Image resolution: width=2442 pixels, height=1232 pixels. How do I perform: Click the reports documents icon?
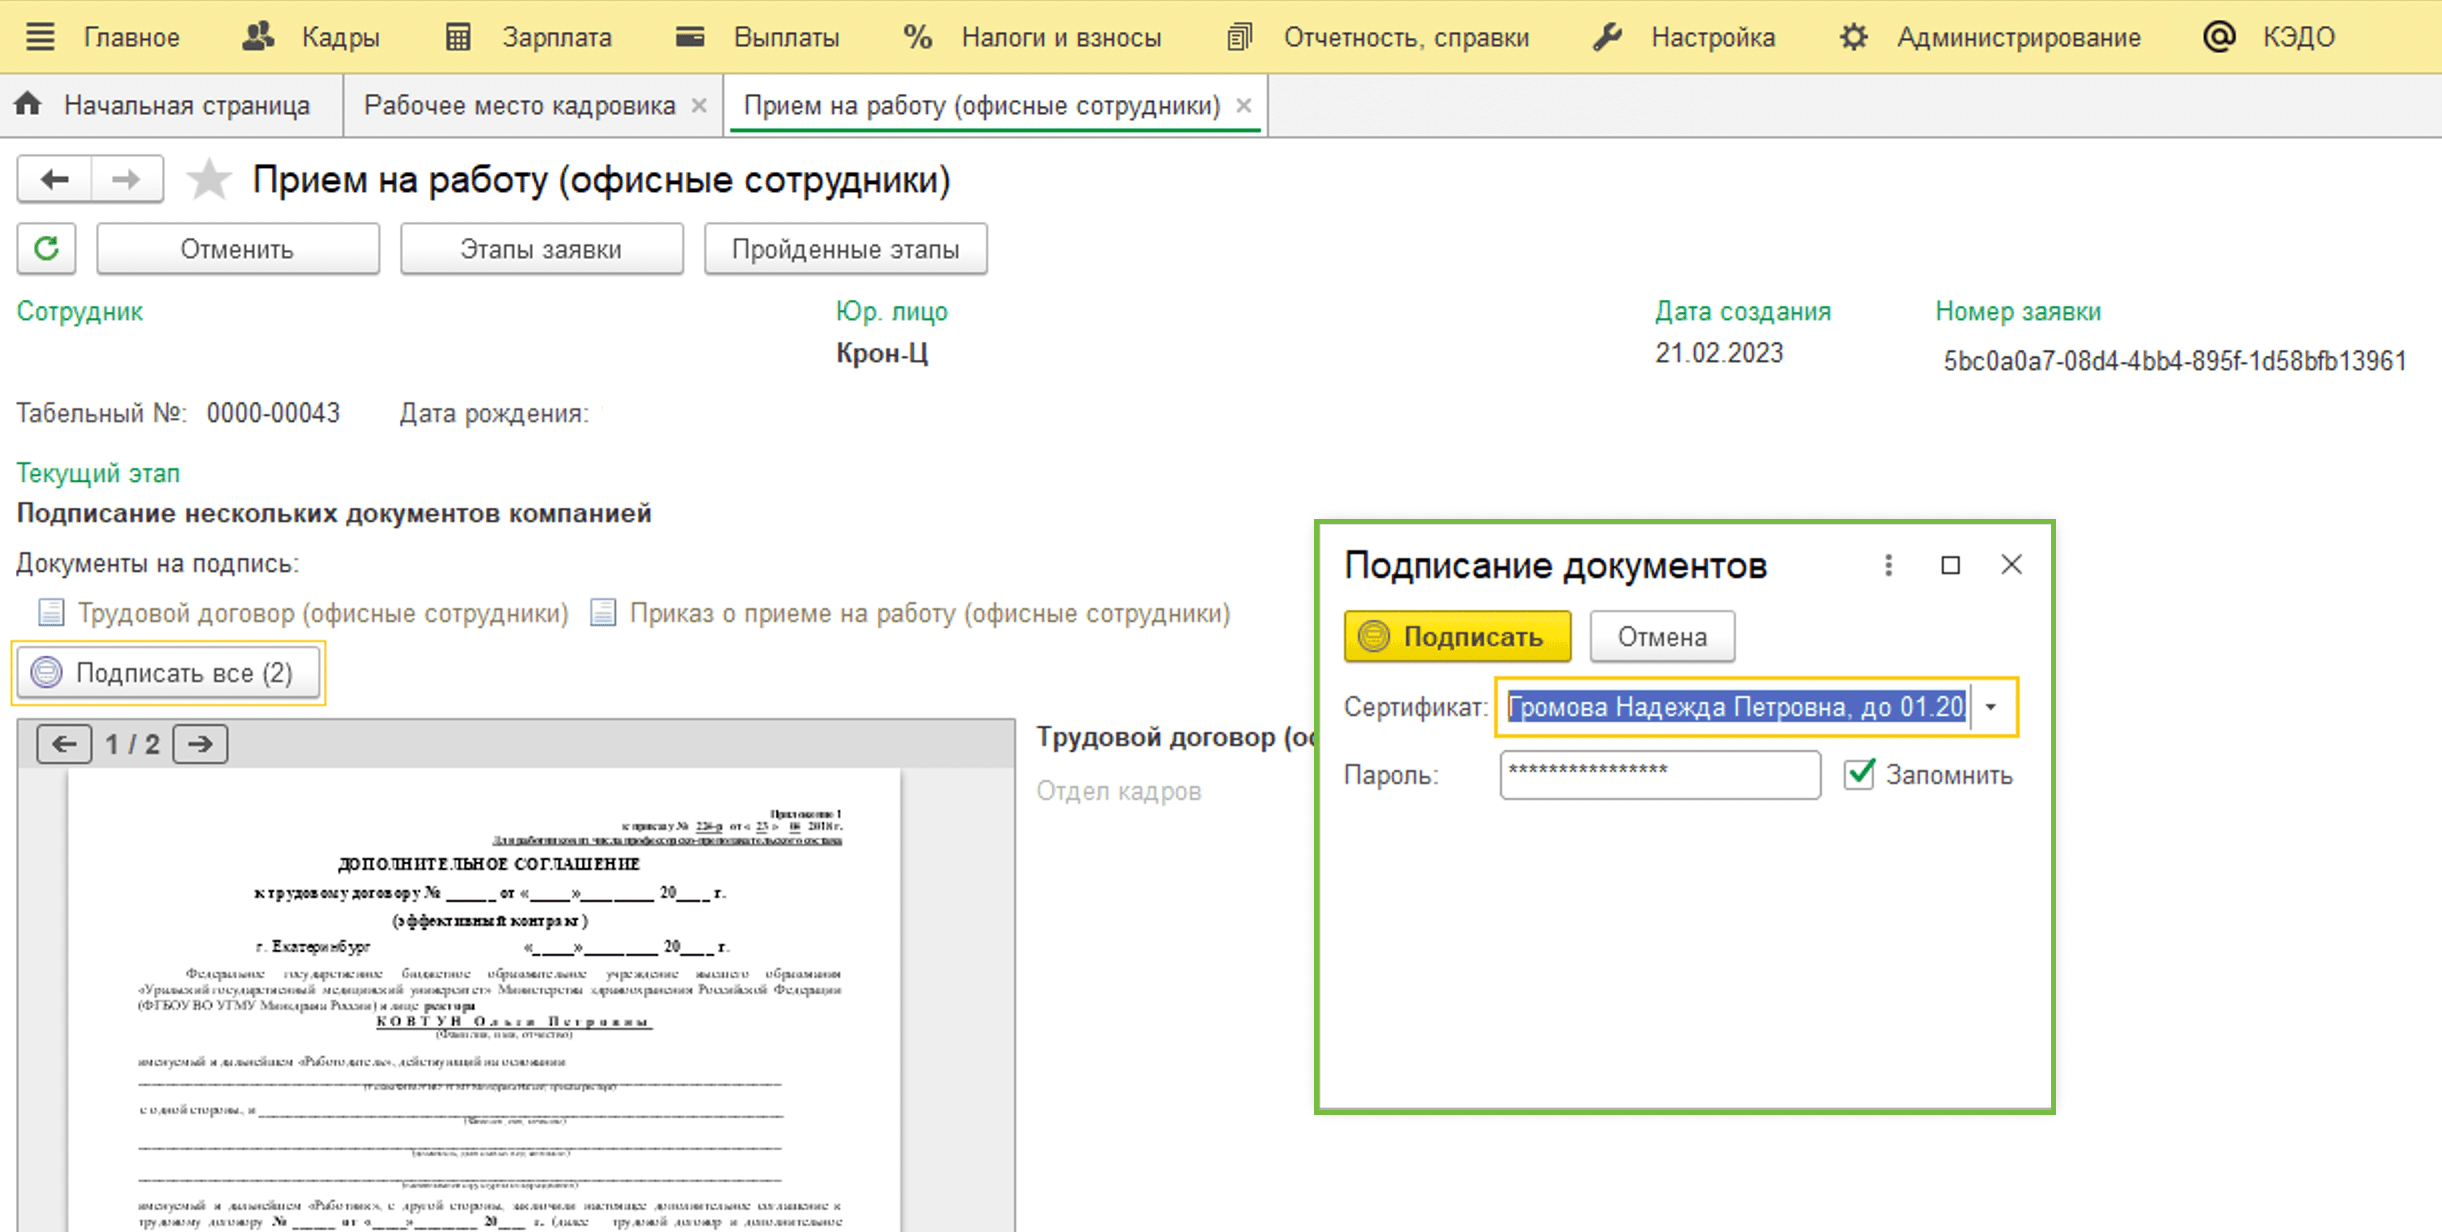1239,37
